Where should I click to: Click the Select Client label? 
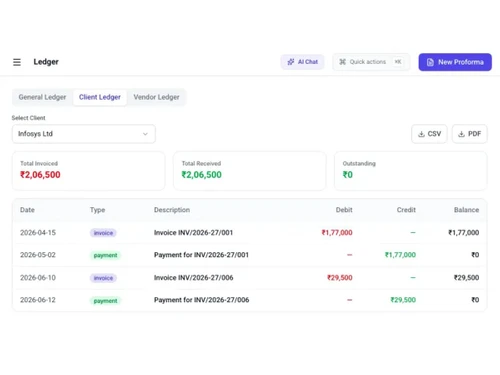click(x=29, y=118)
